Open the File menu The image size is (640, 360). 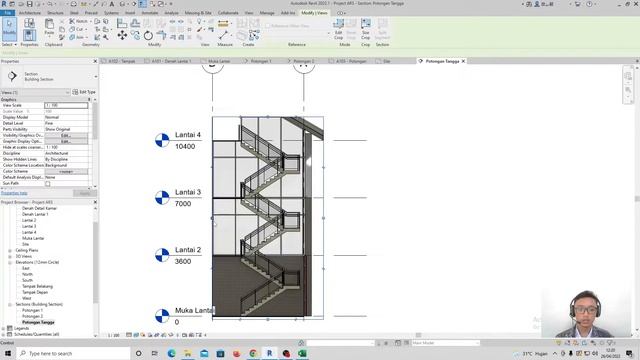click(7, 13)
